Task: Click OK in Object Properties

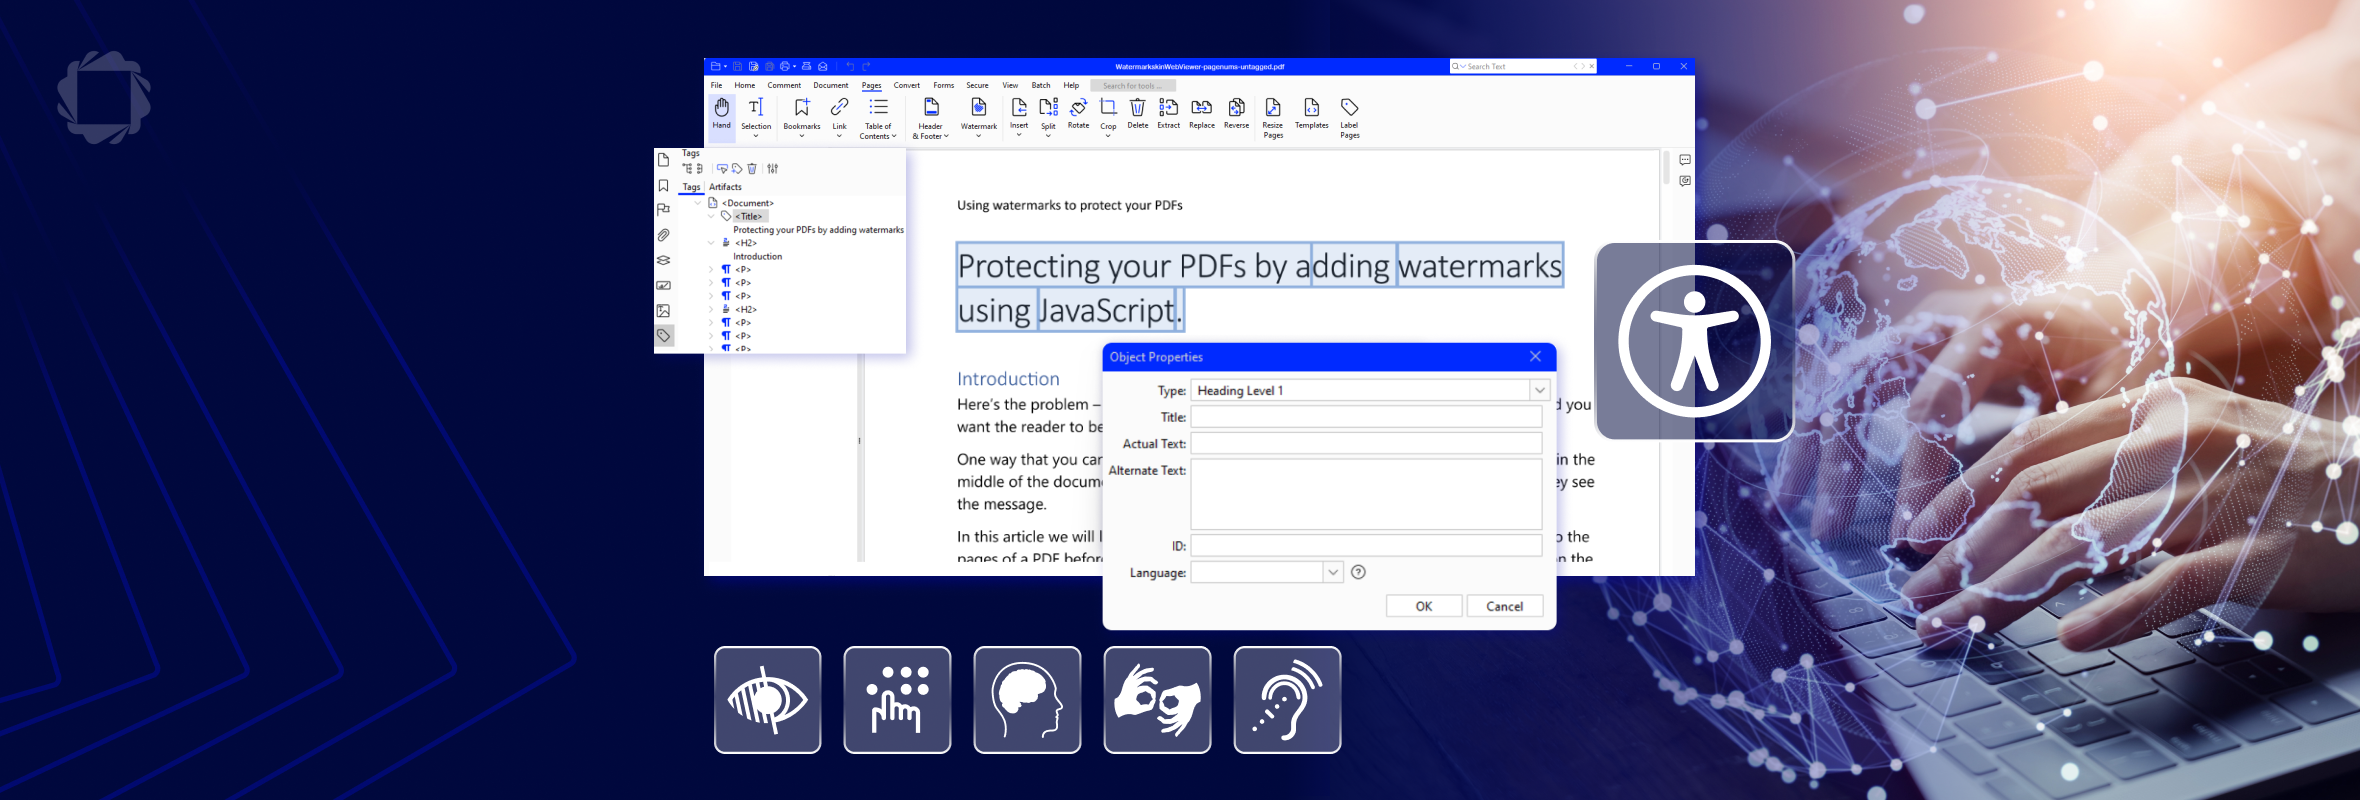Action: click(1424, 606)
